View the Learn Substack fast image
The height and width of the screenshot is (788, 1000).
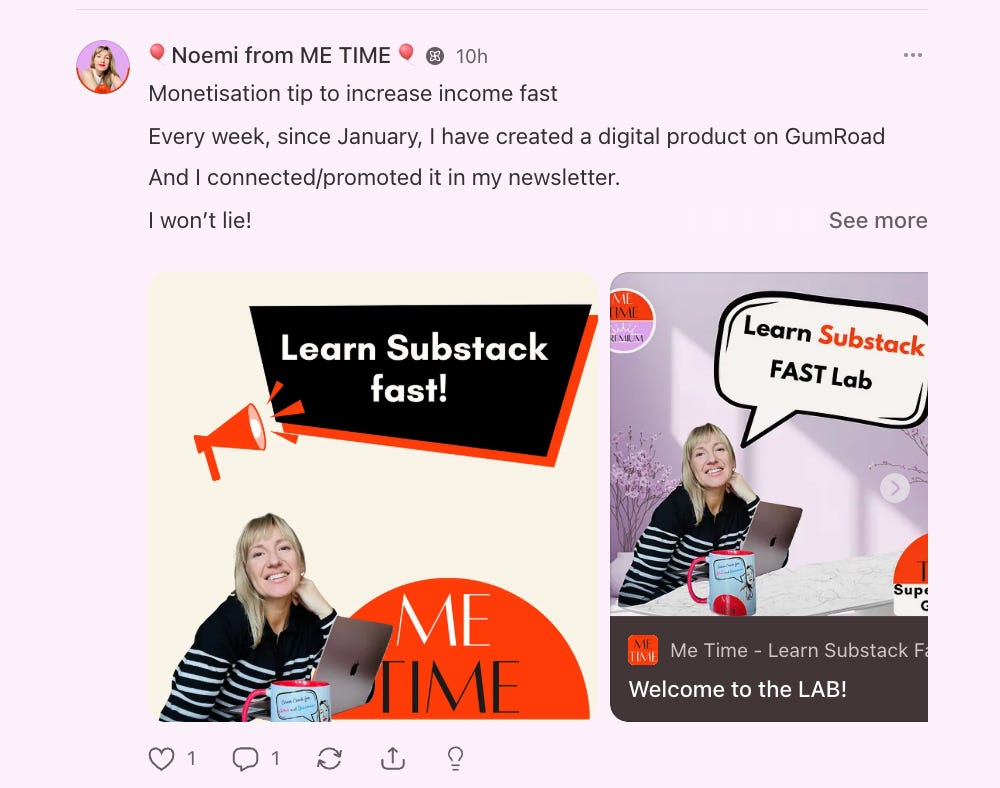[373, 497]
